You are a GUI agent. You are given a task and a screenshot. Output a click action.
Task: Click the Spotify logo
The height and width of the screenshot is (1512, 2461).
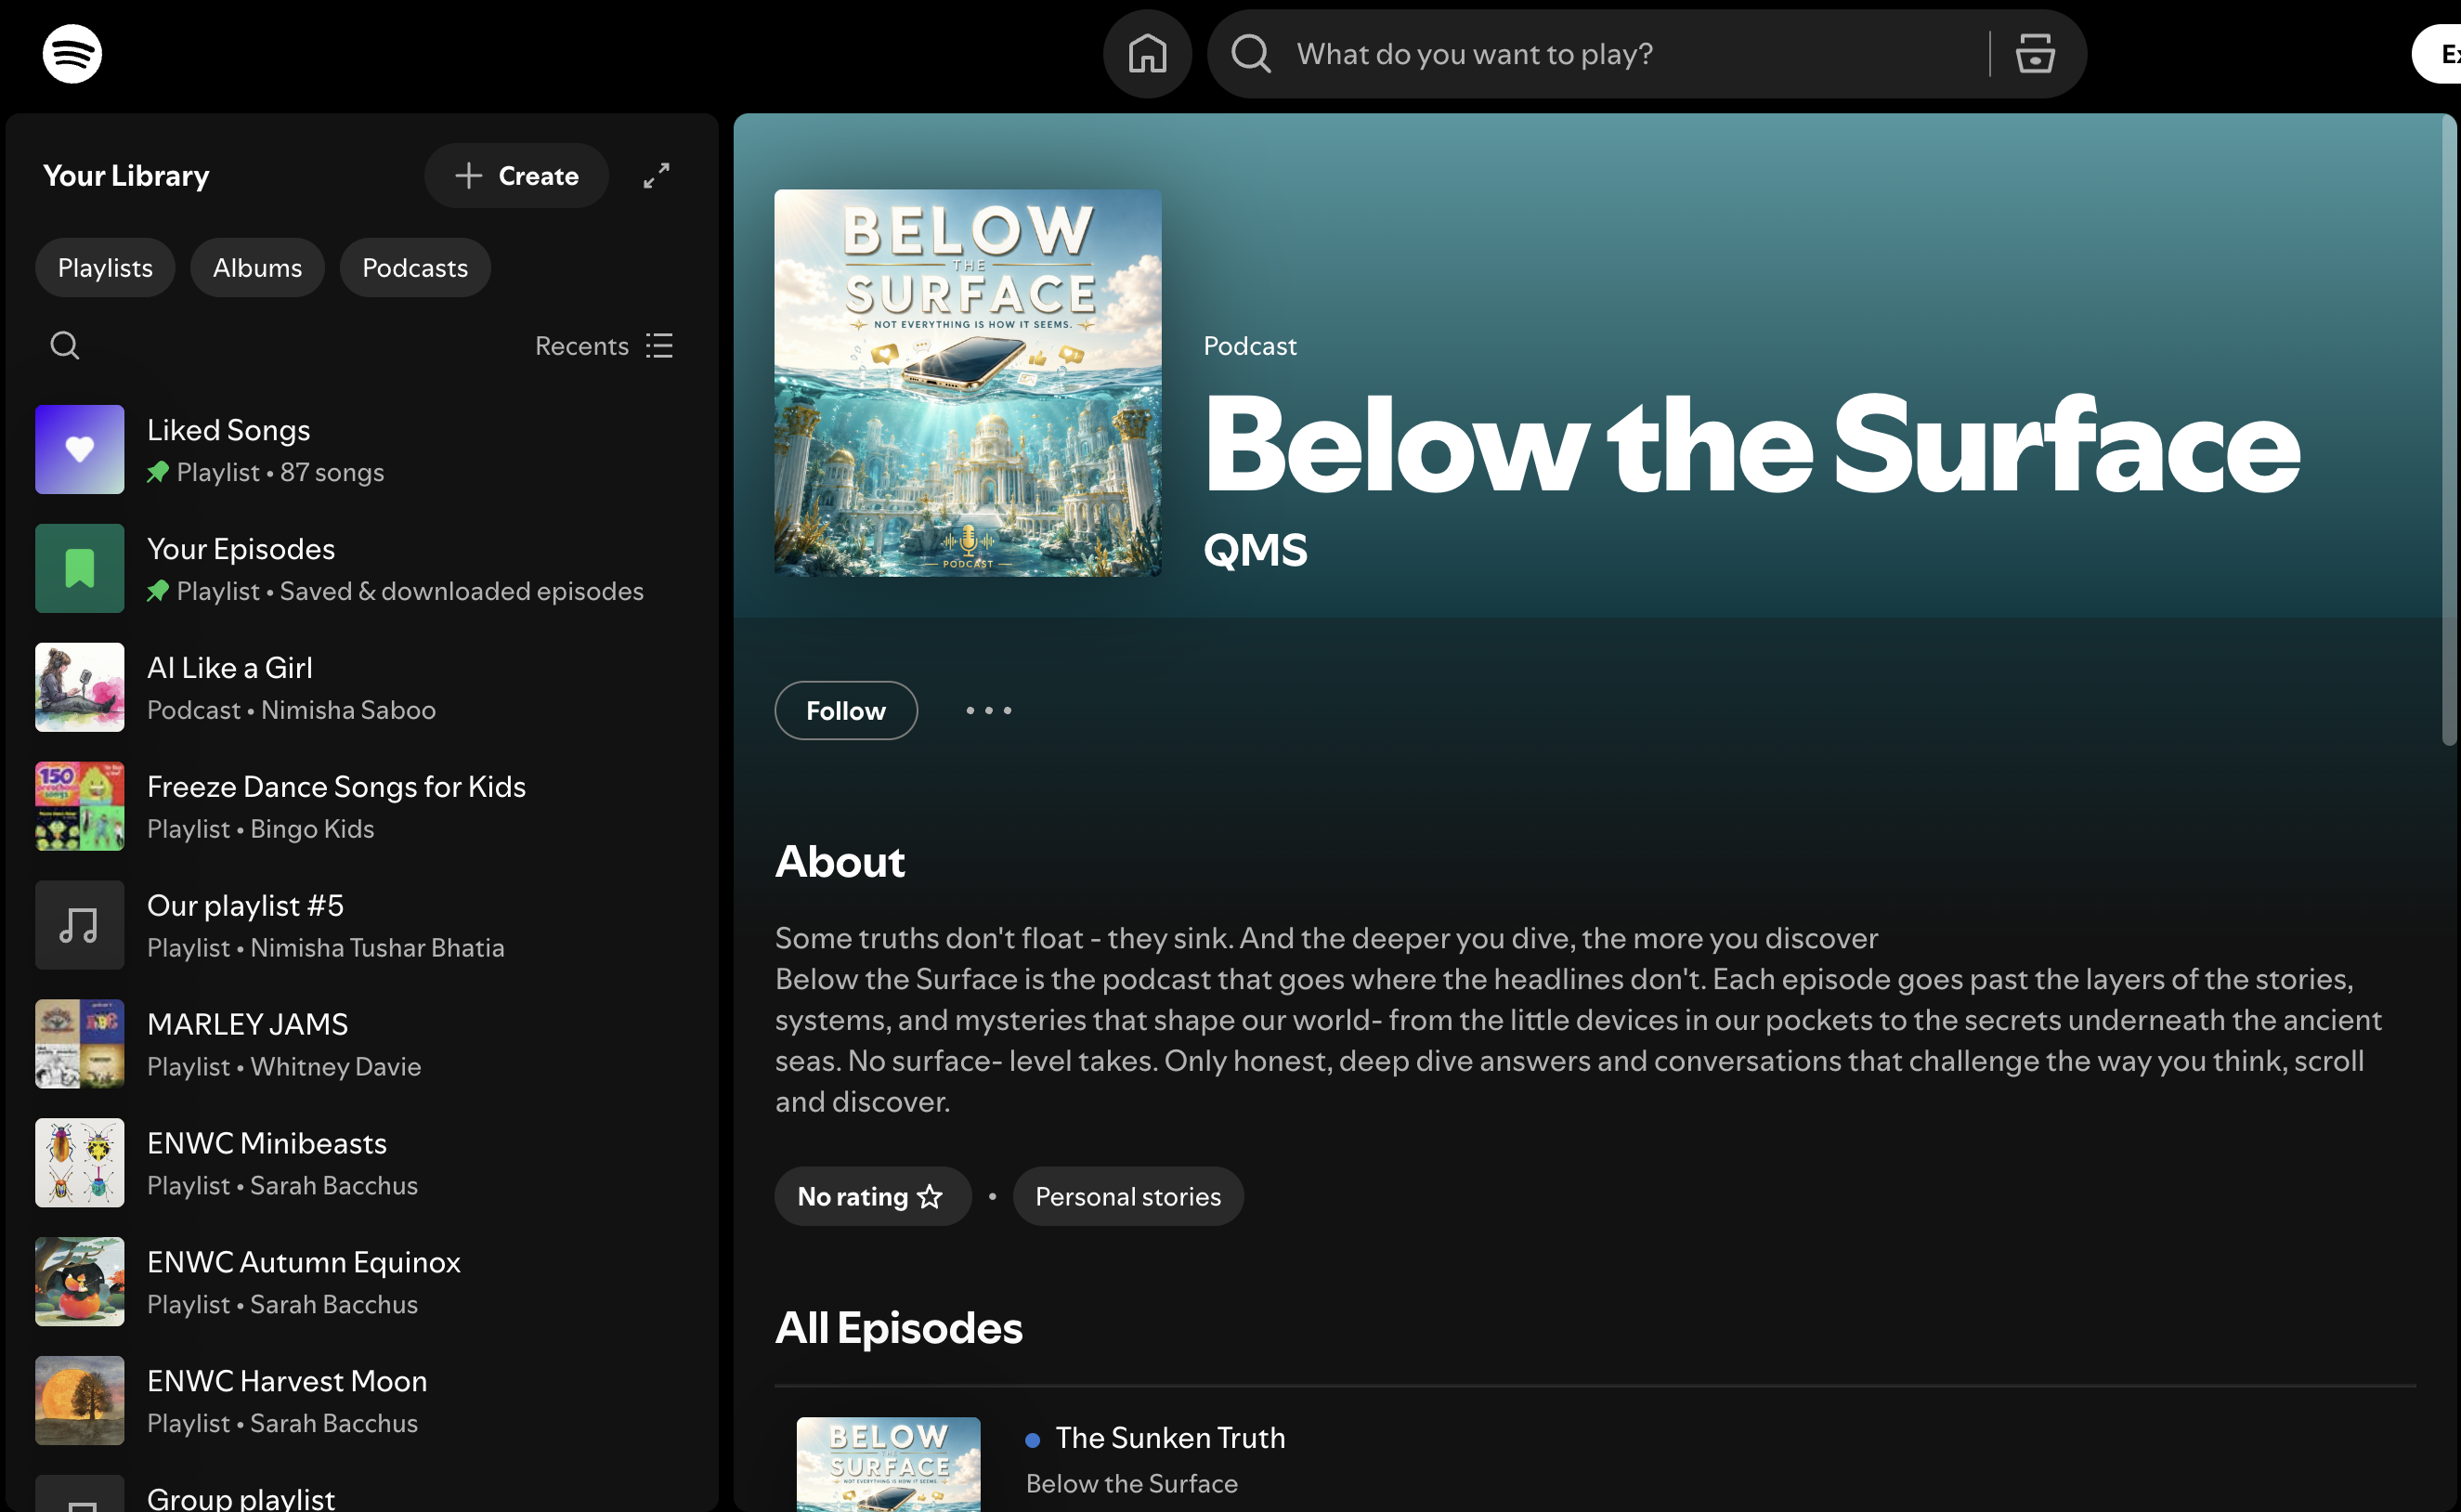coord(72,54)
